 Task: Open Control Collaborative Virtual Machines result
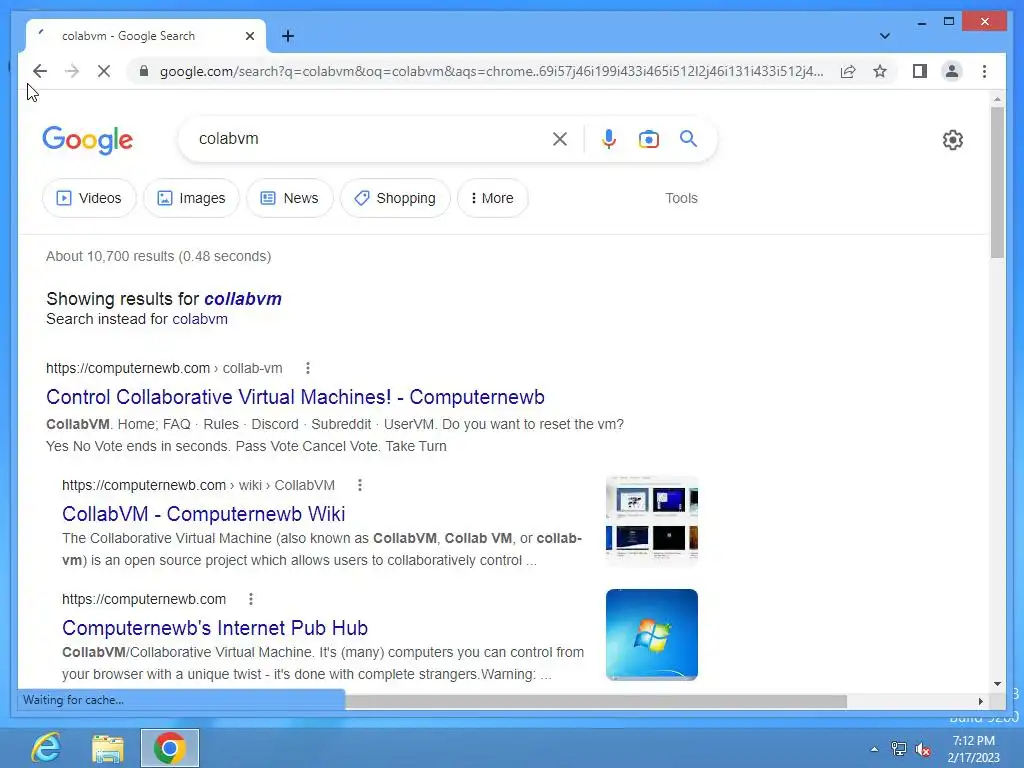click(x=295, y=397)
